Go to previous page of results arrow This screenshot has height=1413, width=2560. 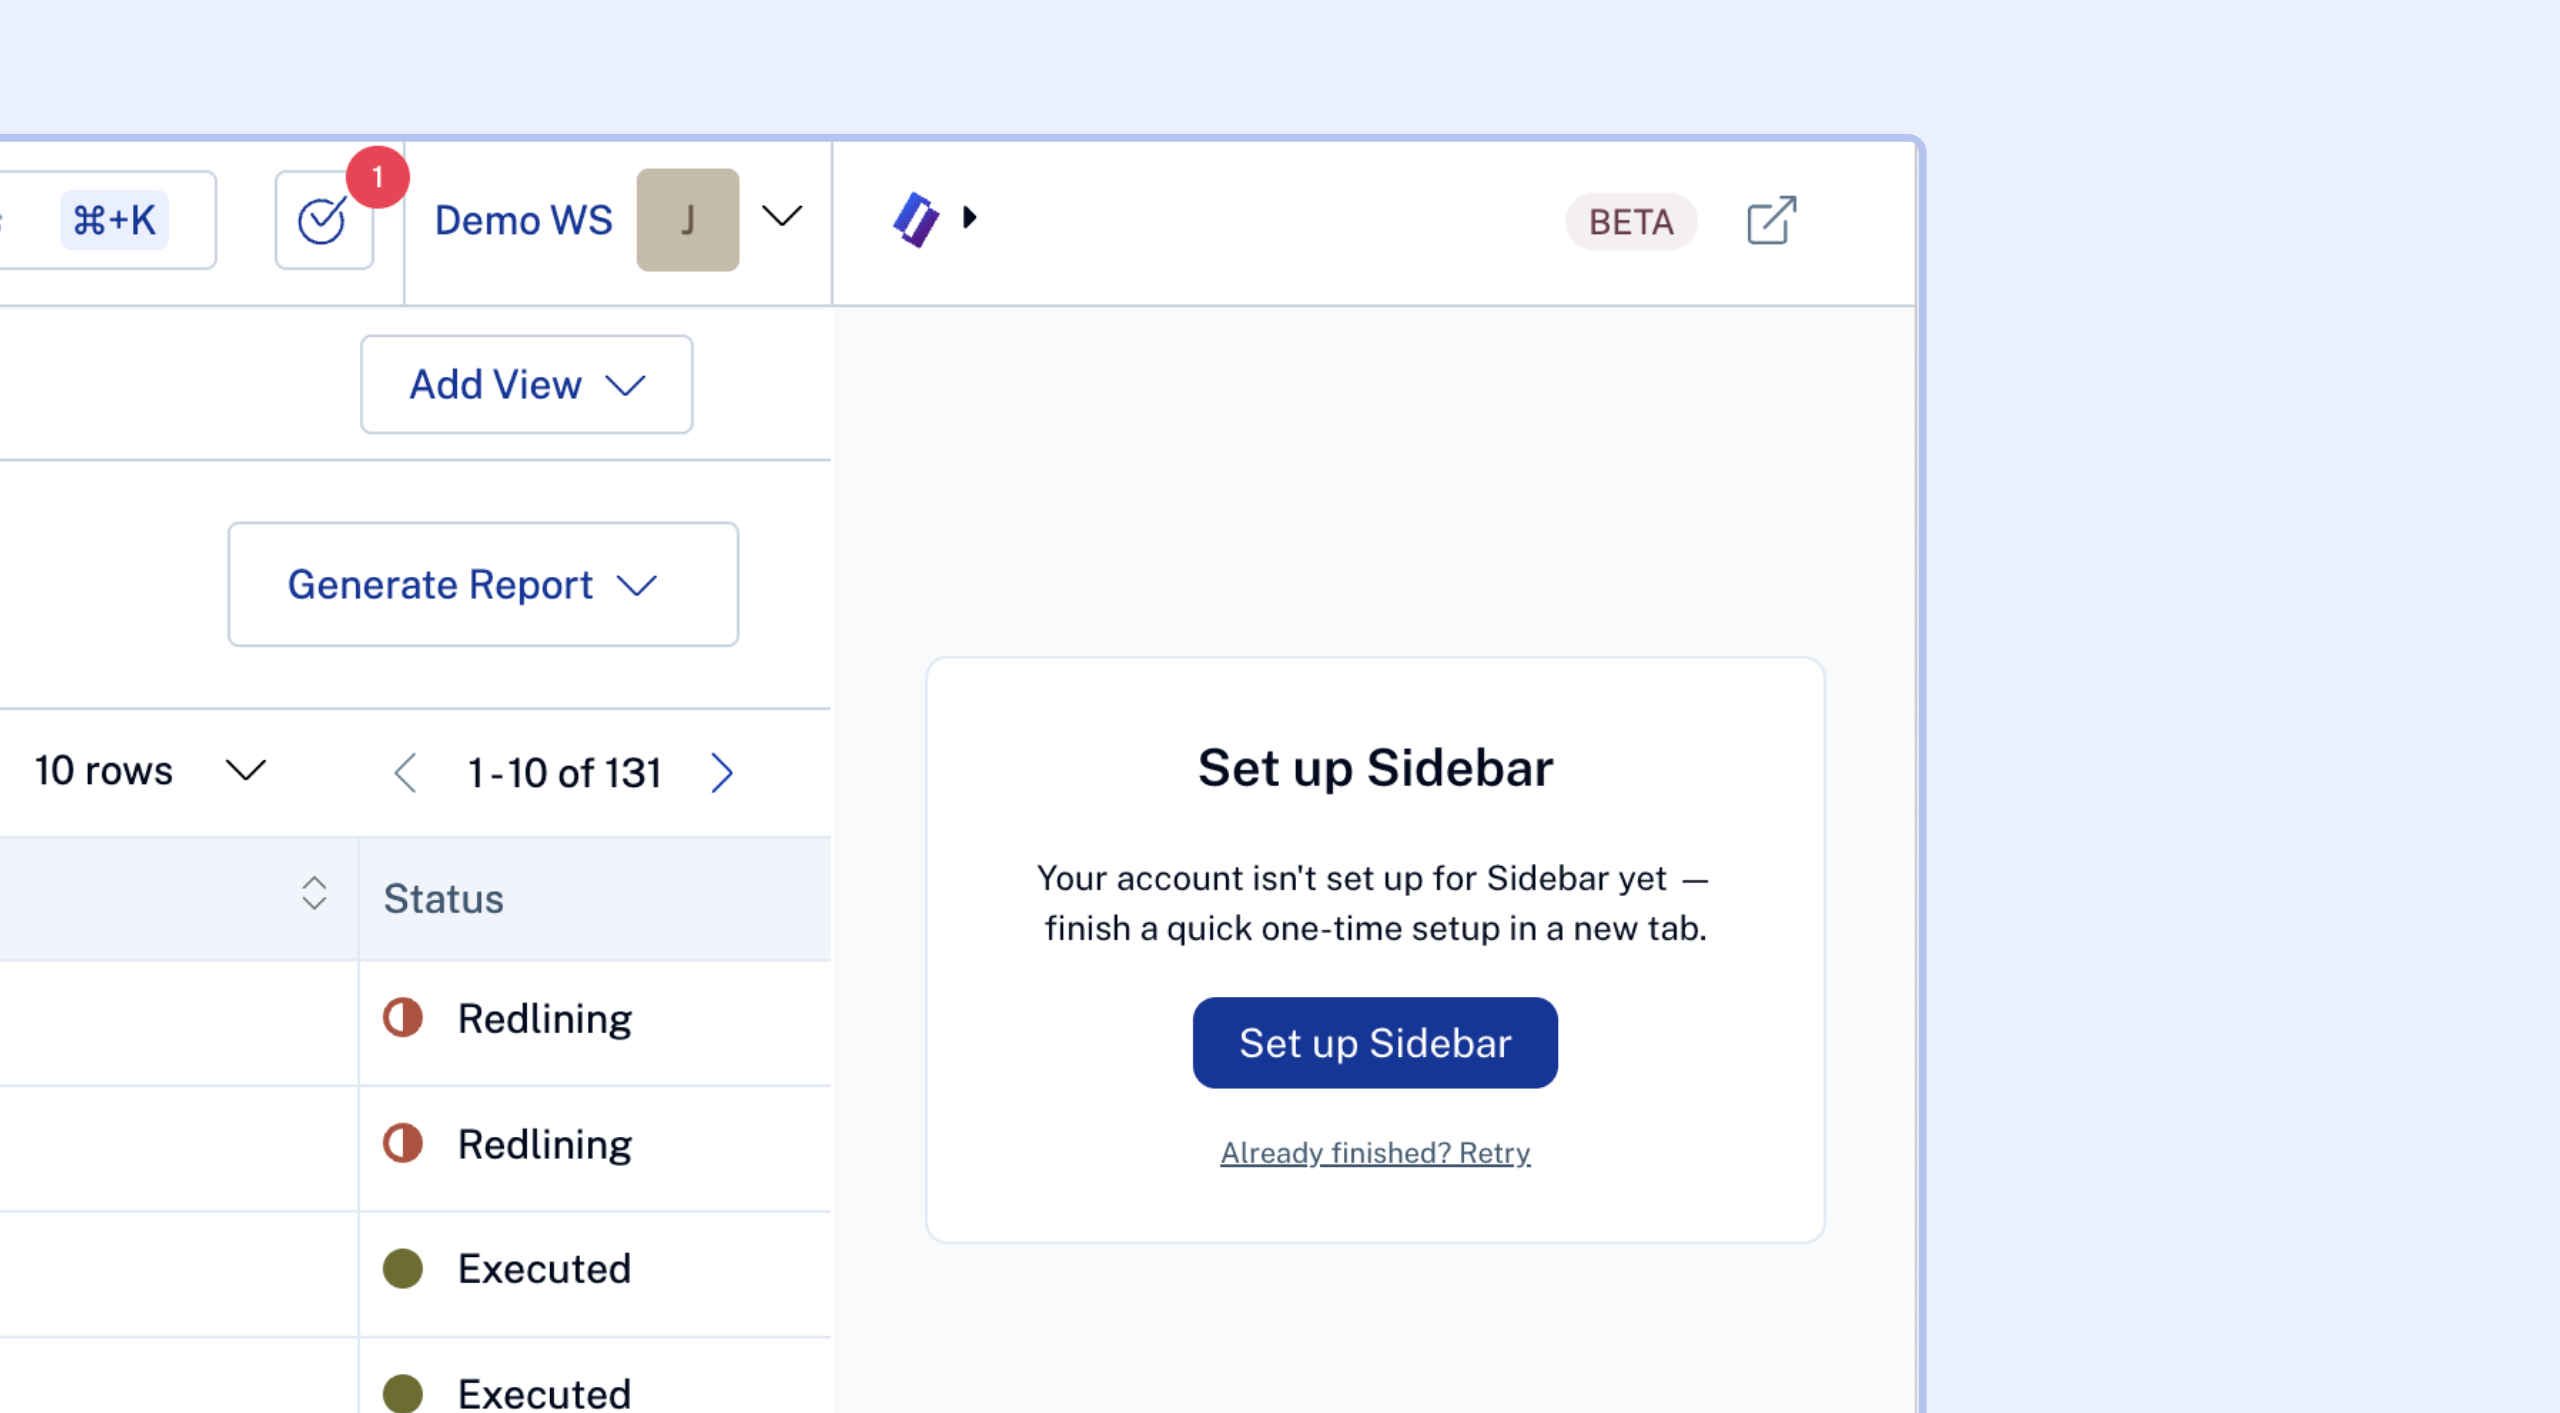click(x=405, y=772)
